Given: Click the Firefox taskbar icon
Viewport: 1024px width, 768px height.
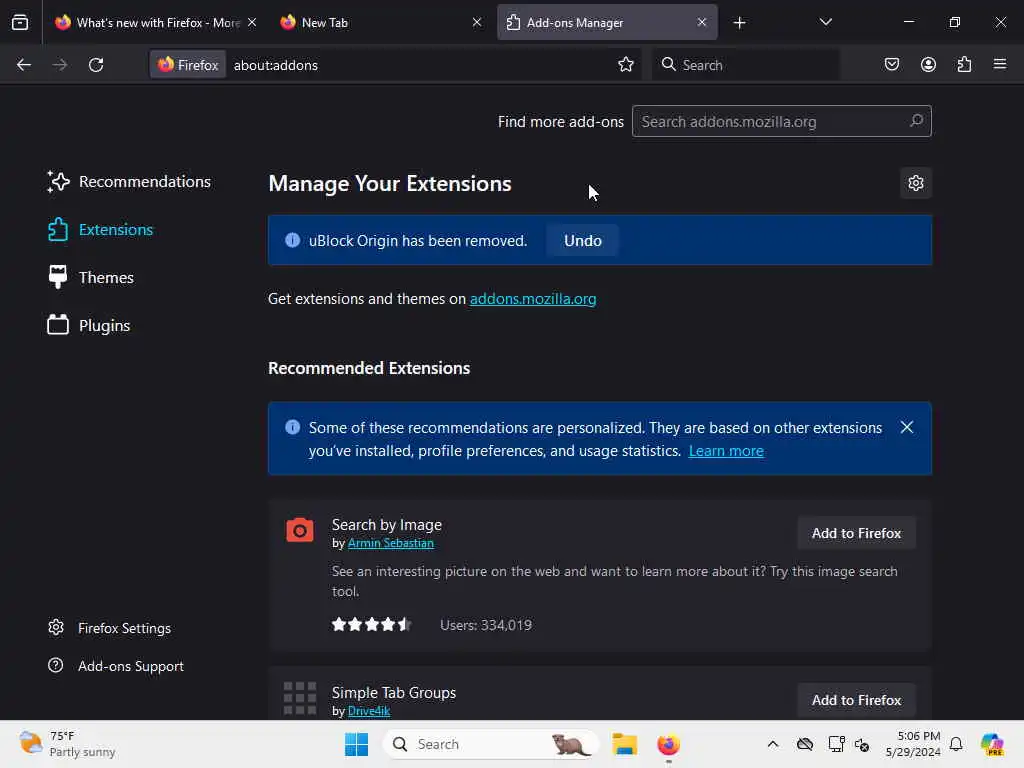Looking at the screenshot, I should coord(668,744).
